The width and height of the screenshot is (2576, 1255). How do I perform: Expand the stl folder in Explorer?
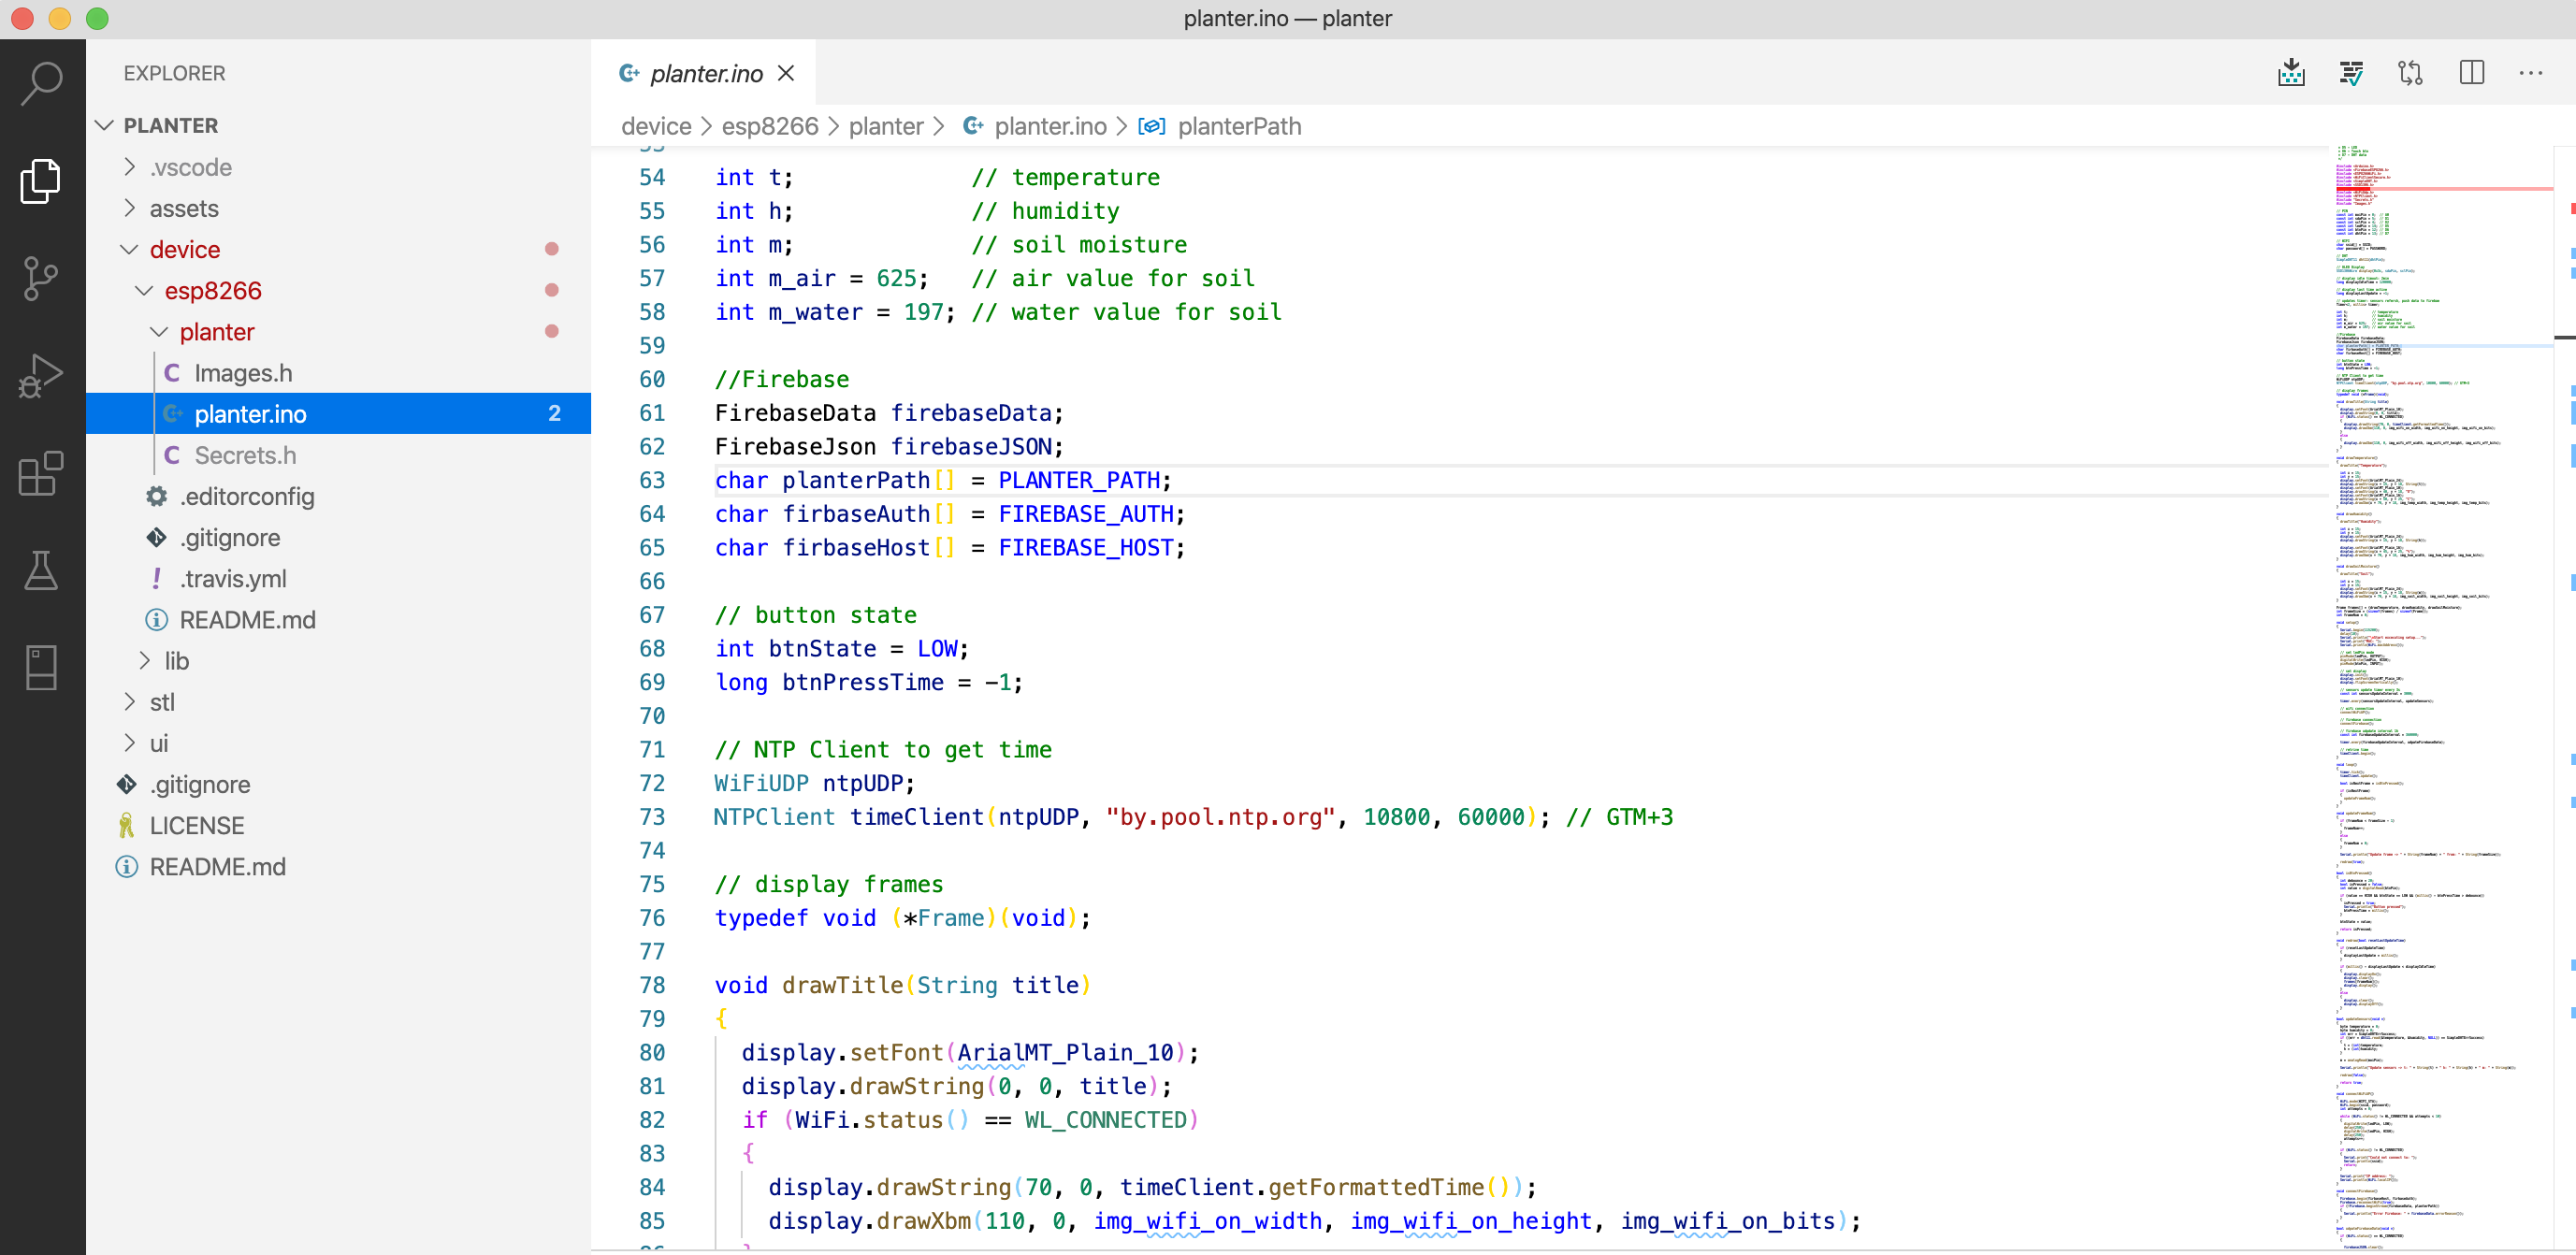click(161, 703)
